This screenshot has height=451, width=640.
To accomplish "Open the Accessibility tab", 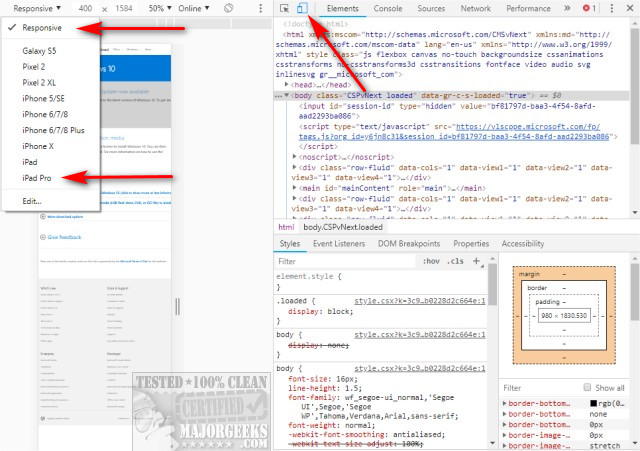I will (523, 244).
